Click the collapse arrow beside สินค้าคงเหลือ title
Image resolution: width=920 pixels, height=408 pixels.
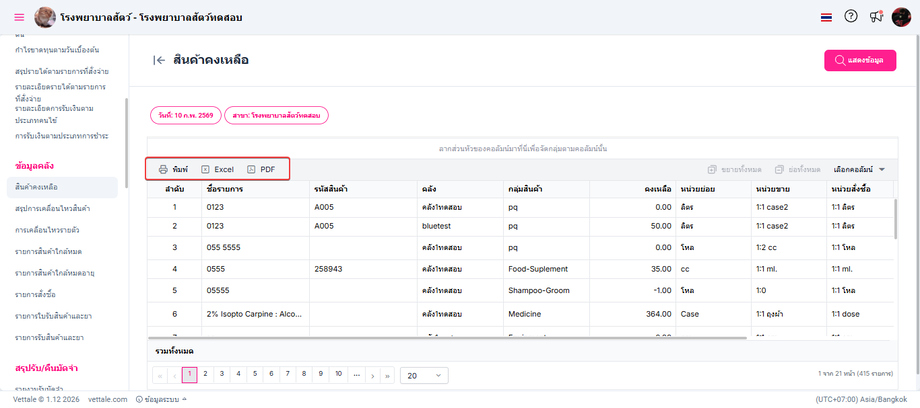159,60
